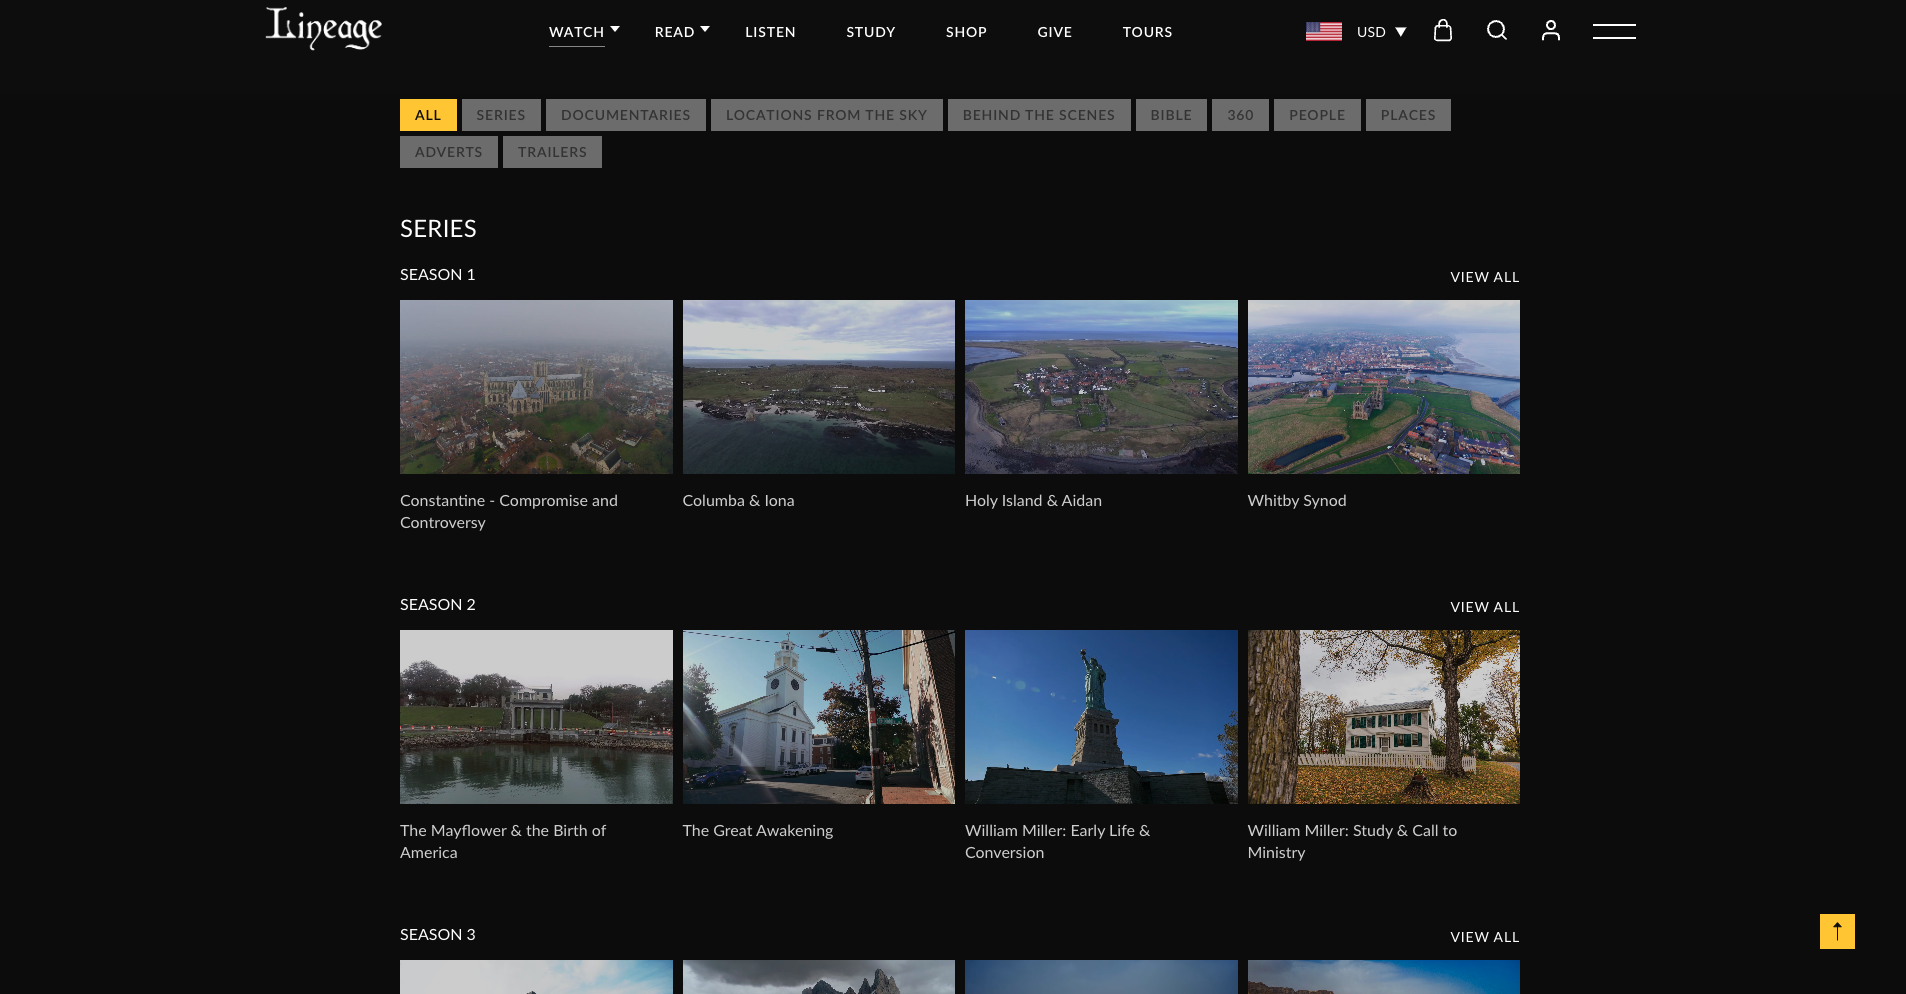Click the search magnifier icon

(1496, 31)
